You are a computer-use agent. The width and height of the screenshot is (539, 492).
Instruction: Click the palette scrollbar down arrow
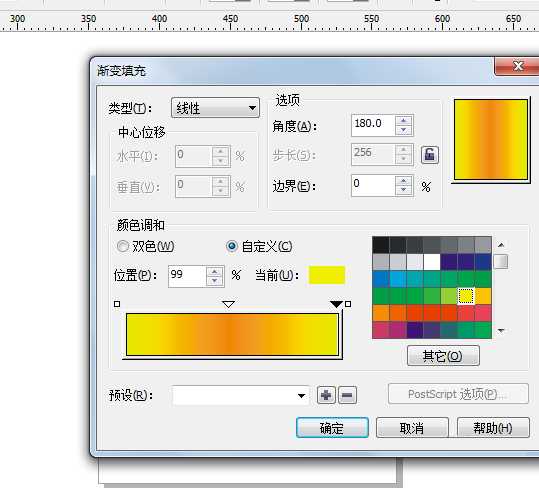click(x=501, y=331)
